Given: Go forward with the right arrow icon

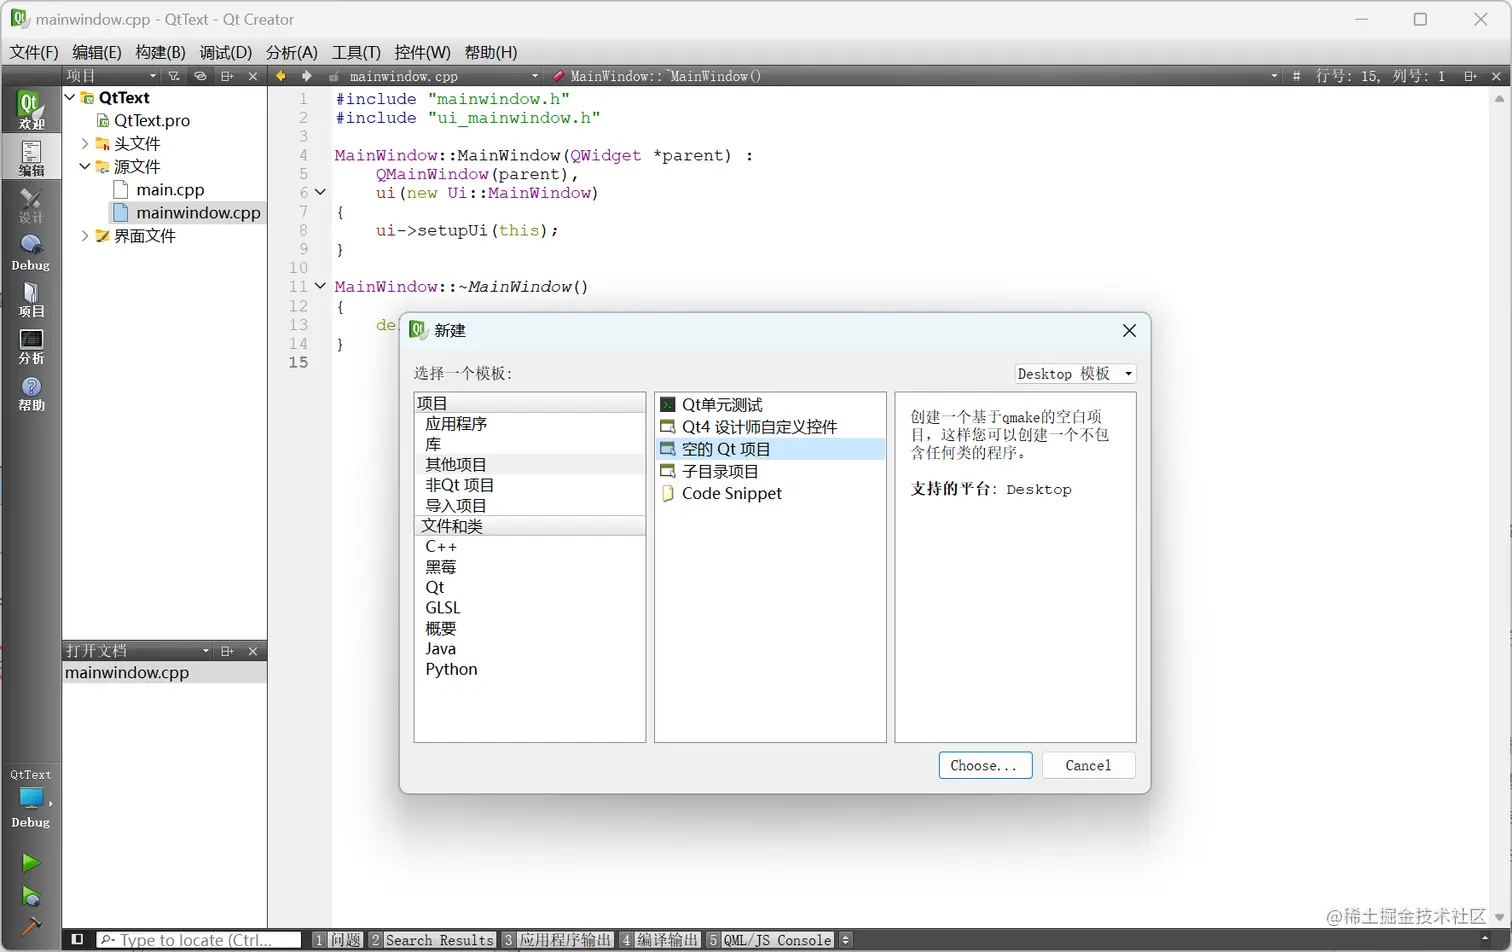Looking at the screenshot, I should (x=306, y=76).
